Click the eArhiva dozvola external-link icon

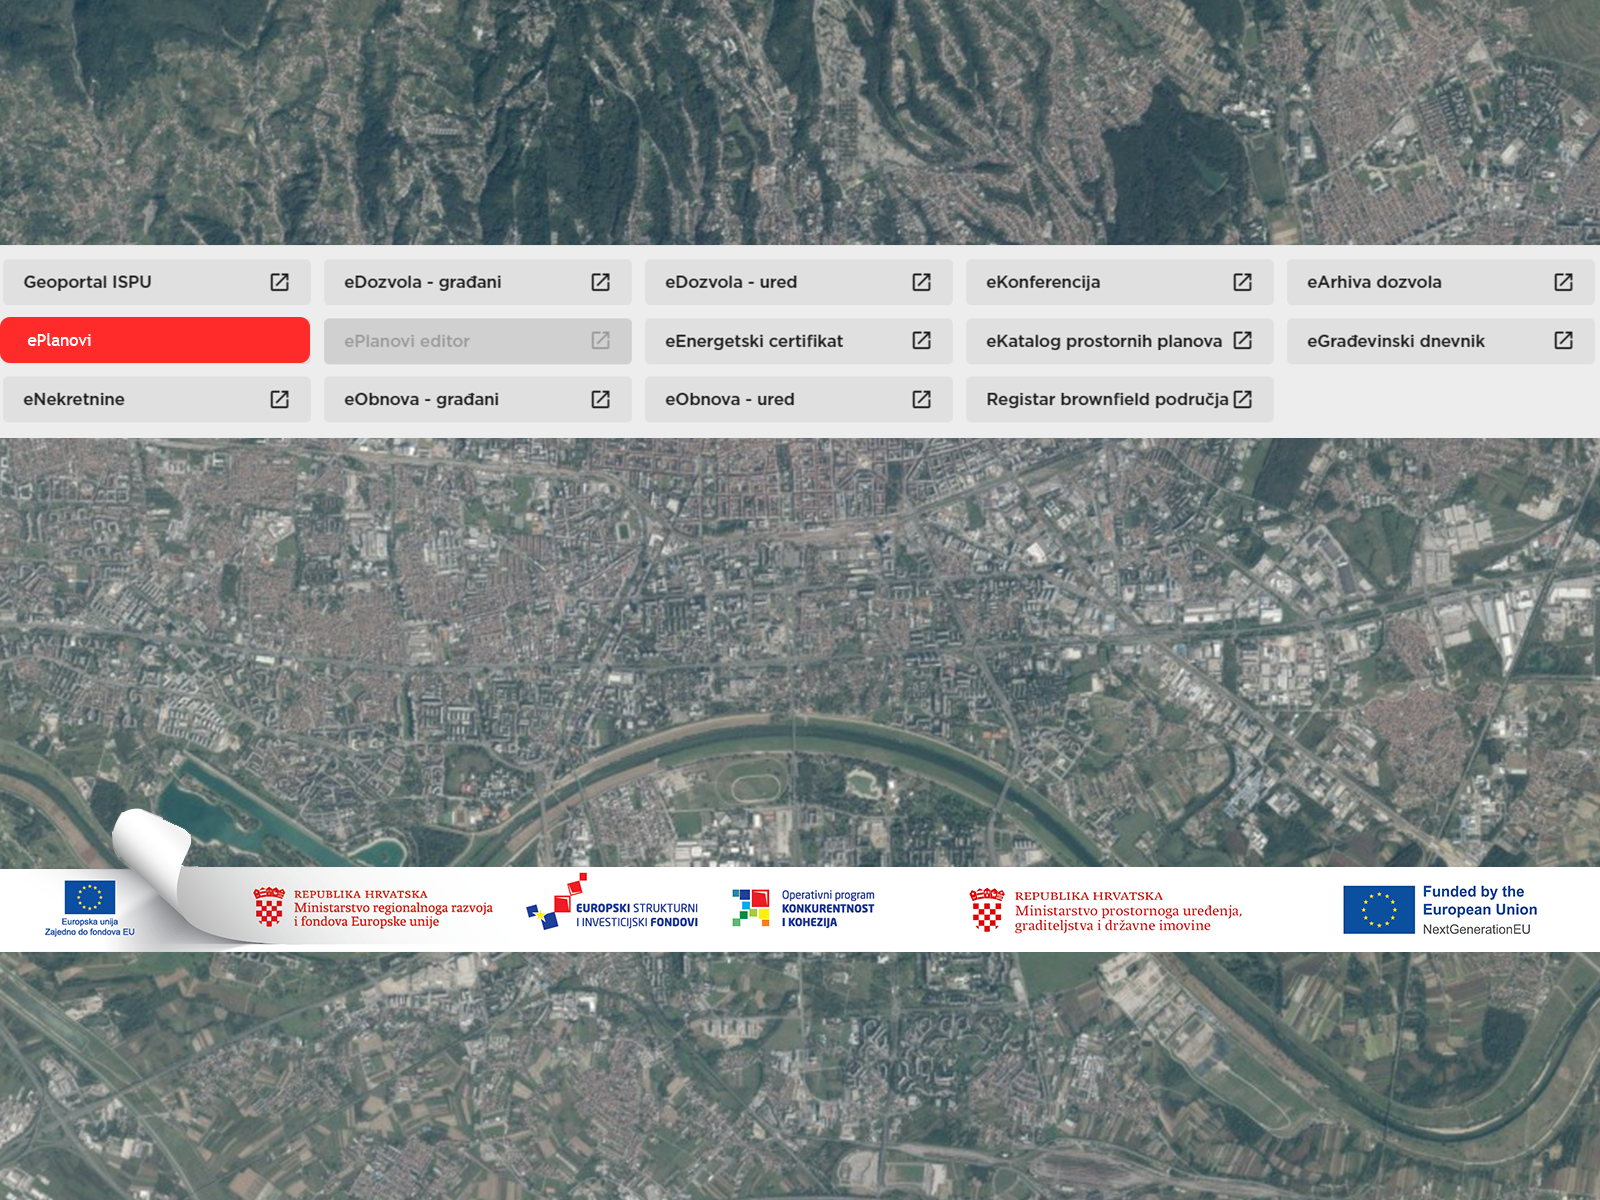tap(1562, 282)
